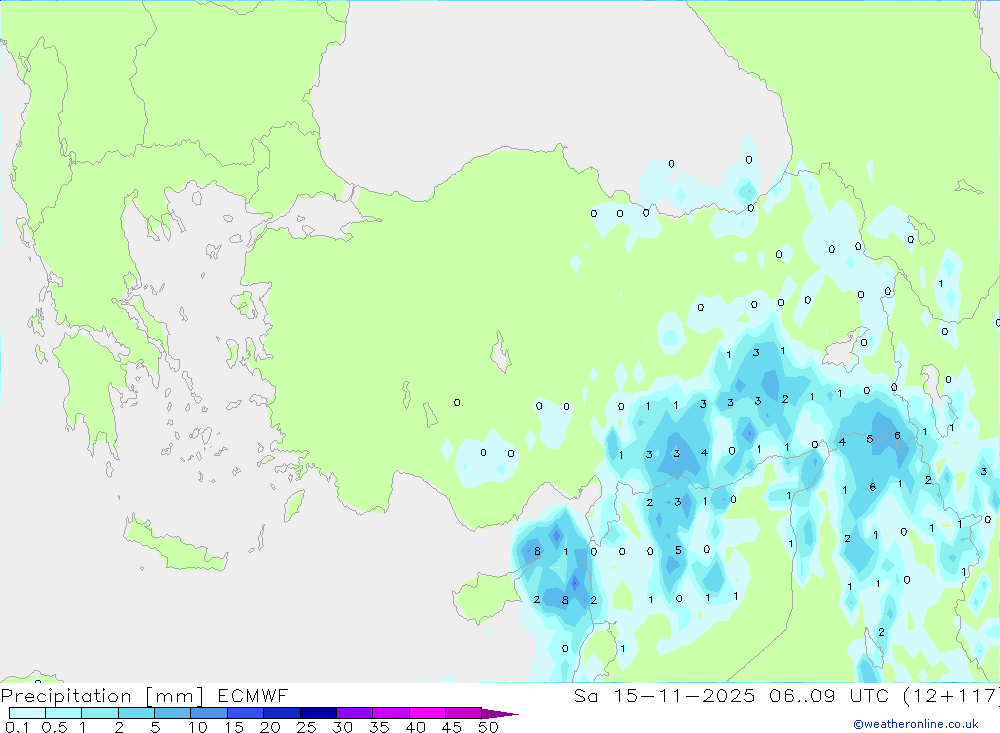Click the above-50 arrow tip of legend
The height and width of the screenshot is (733, 1000).
pyautogui.click(x=501, y=714)
